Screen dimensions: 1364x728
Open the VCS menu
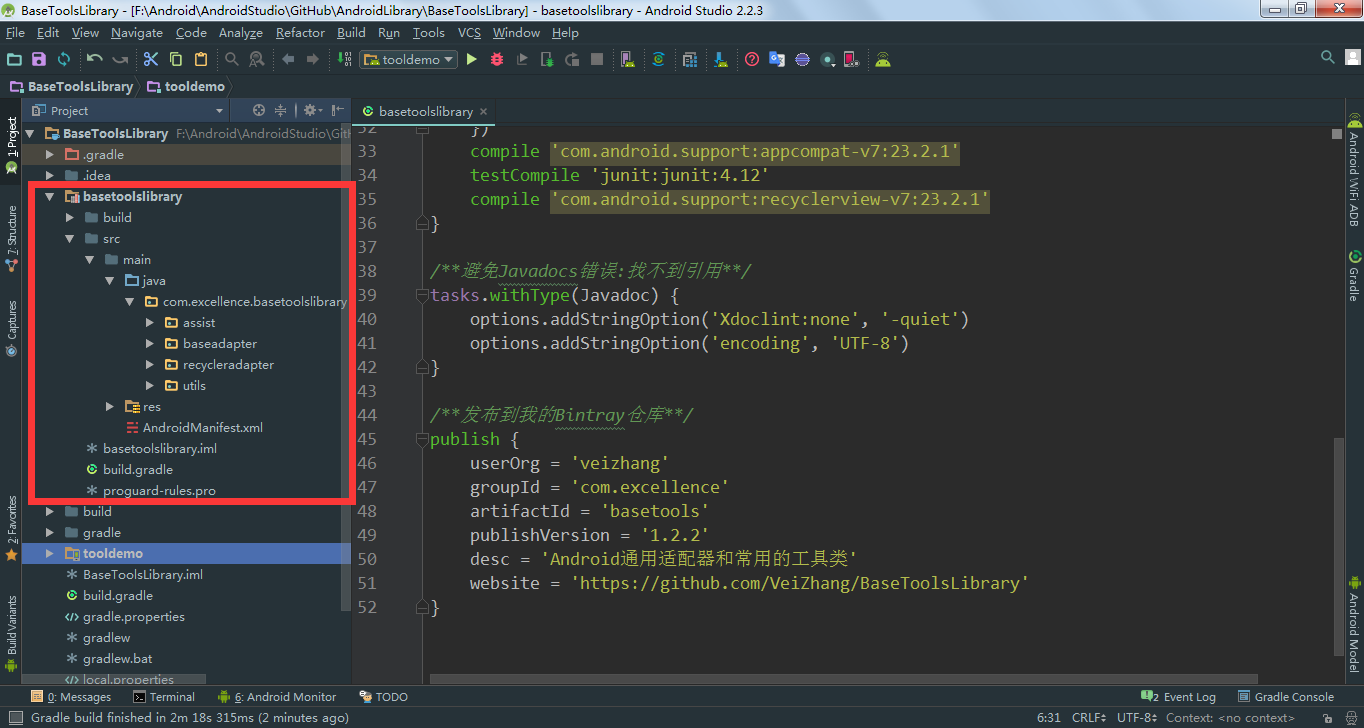click(469, 33)
